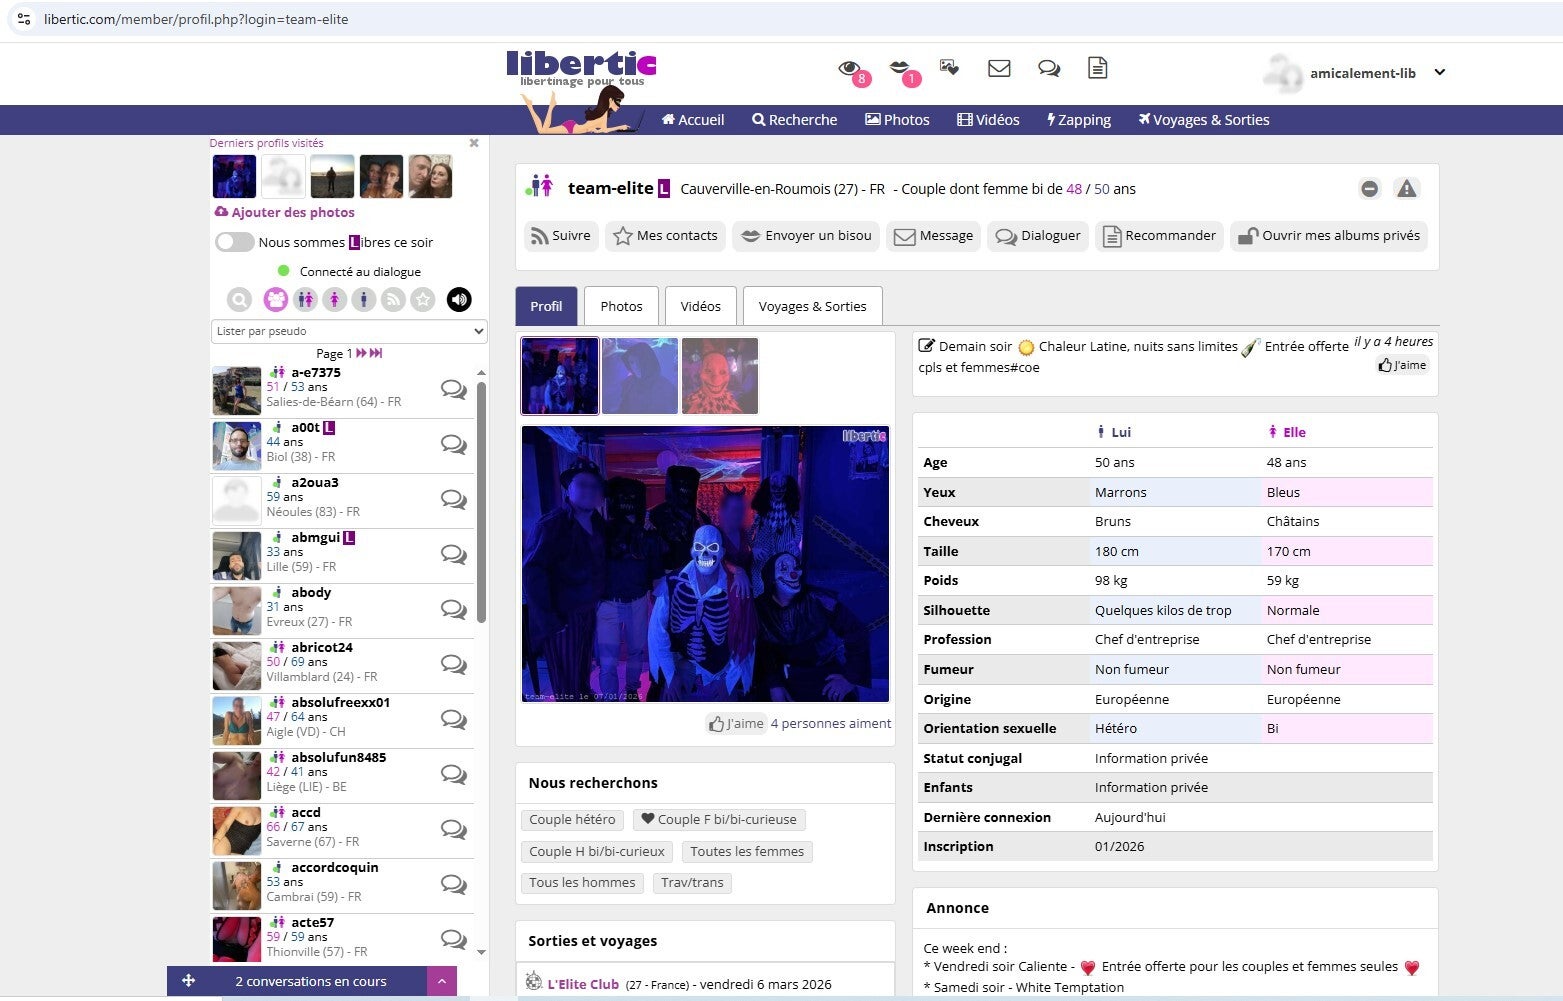Screen dimensions: 1563x1001
Task: Open Vidéos in the navigation bar
Action: point(988,120)
